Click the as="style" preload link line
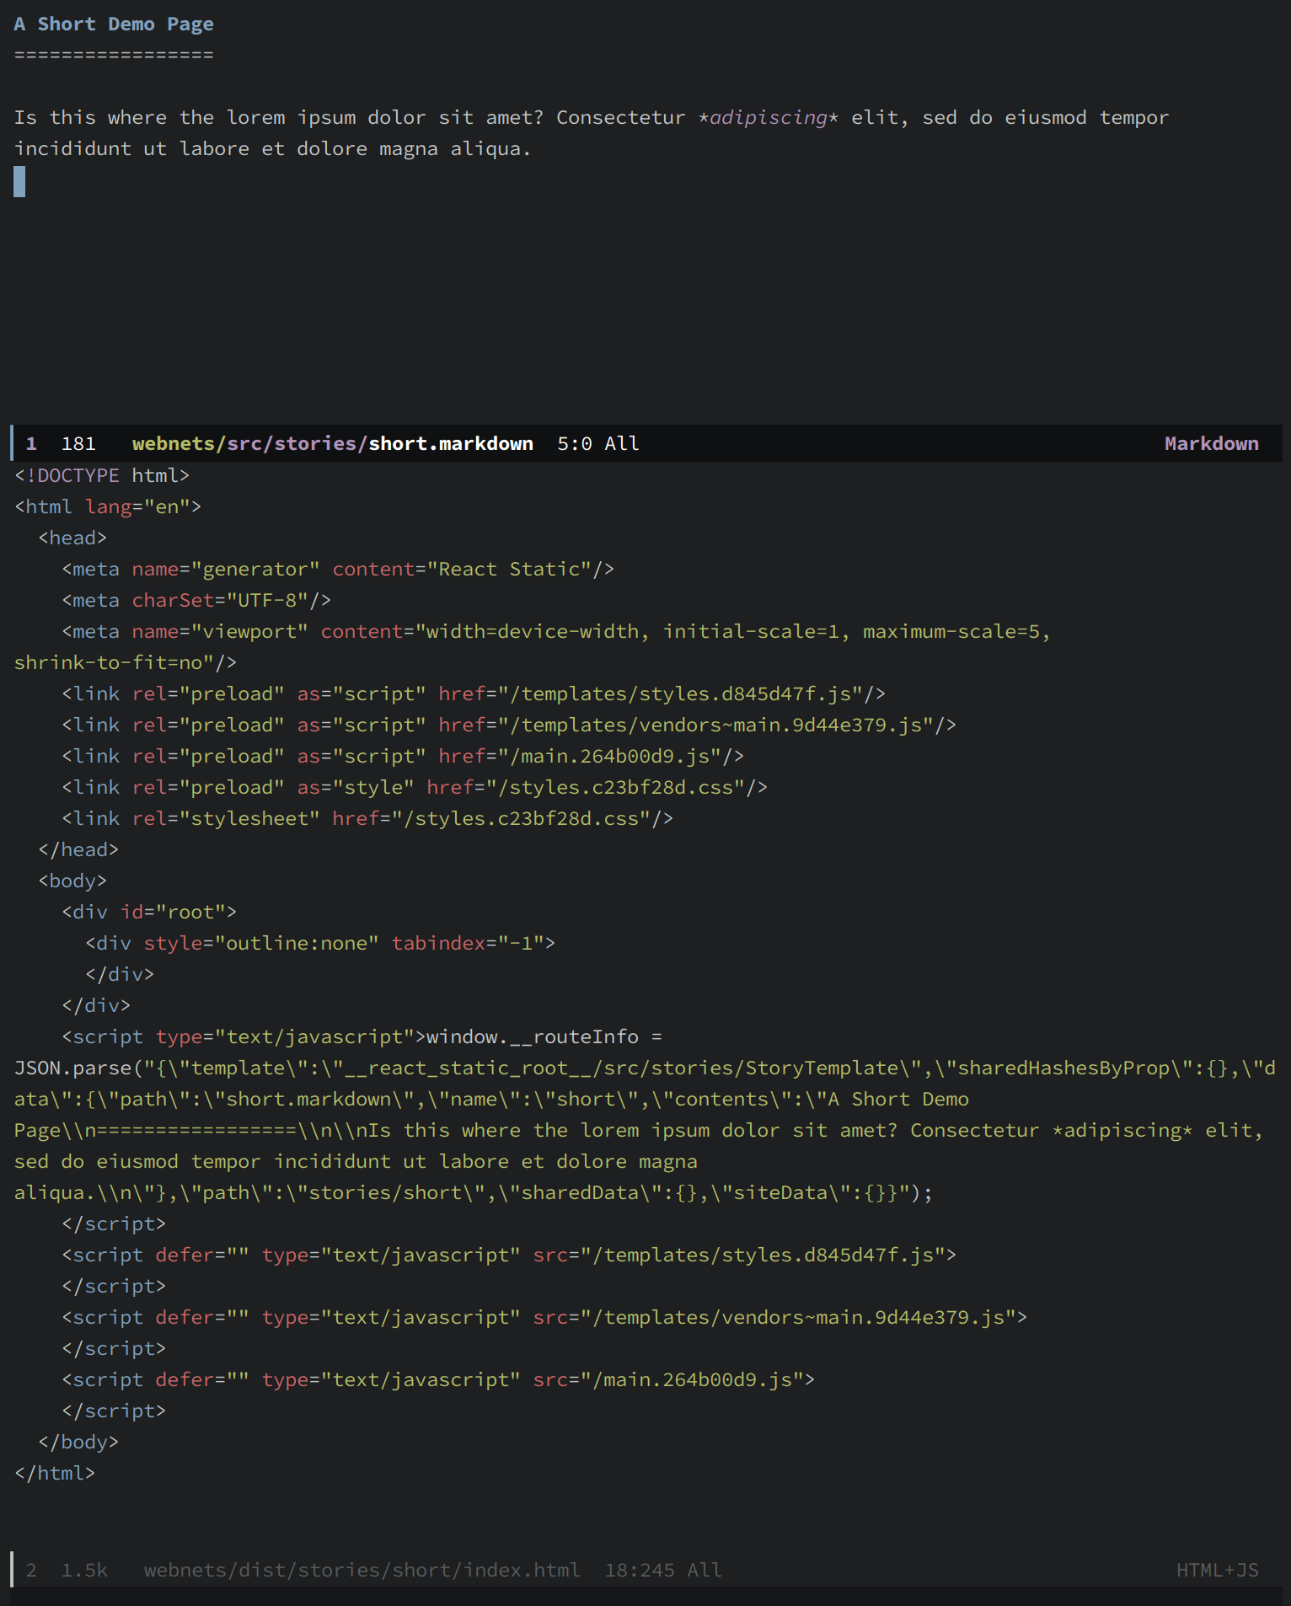 [414, 787]
